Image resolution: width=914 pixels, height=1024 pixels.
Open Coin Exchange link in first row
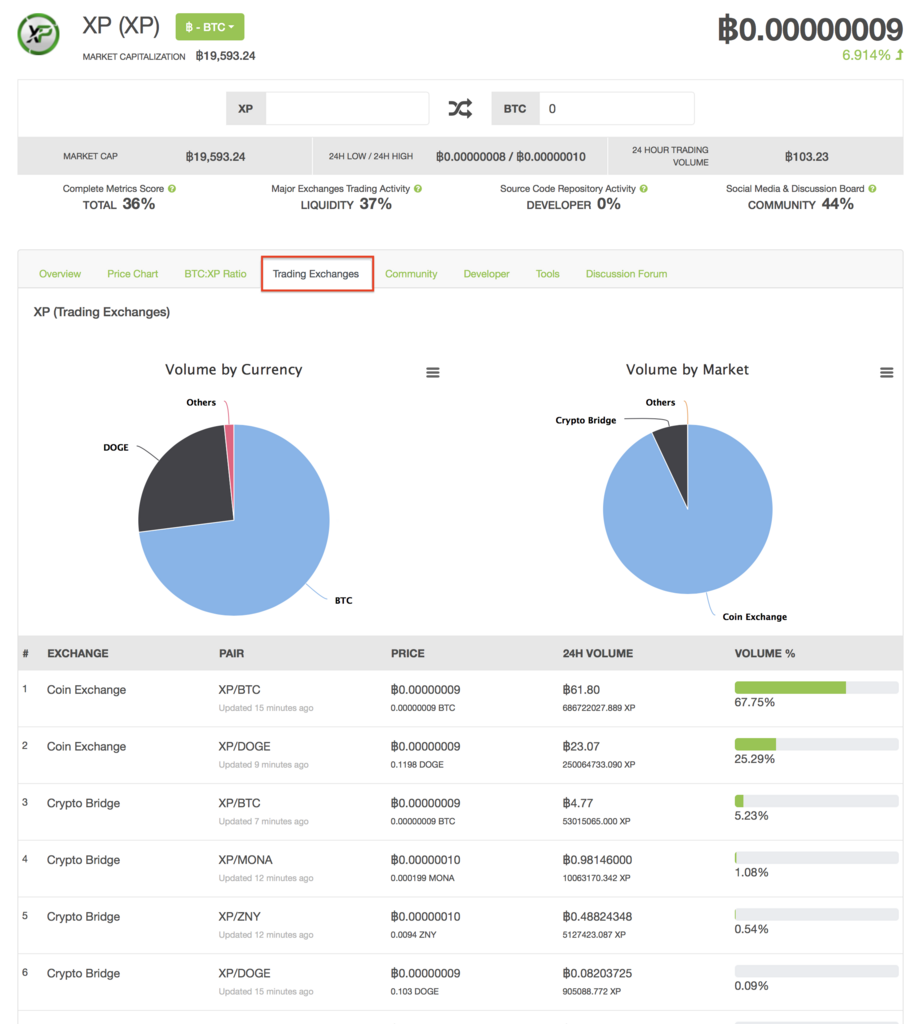pos(86,690)
